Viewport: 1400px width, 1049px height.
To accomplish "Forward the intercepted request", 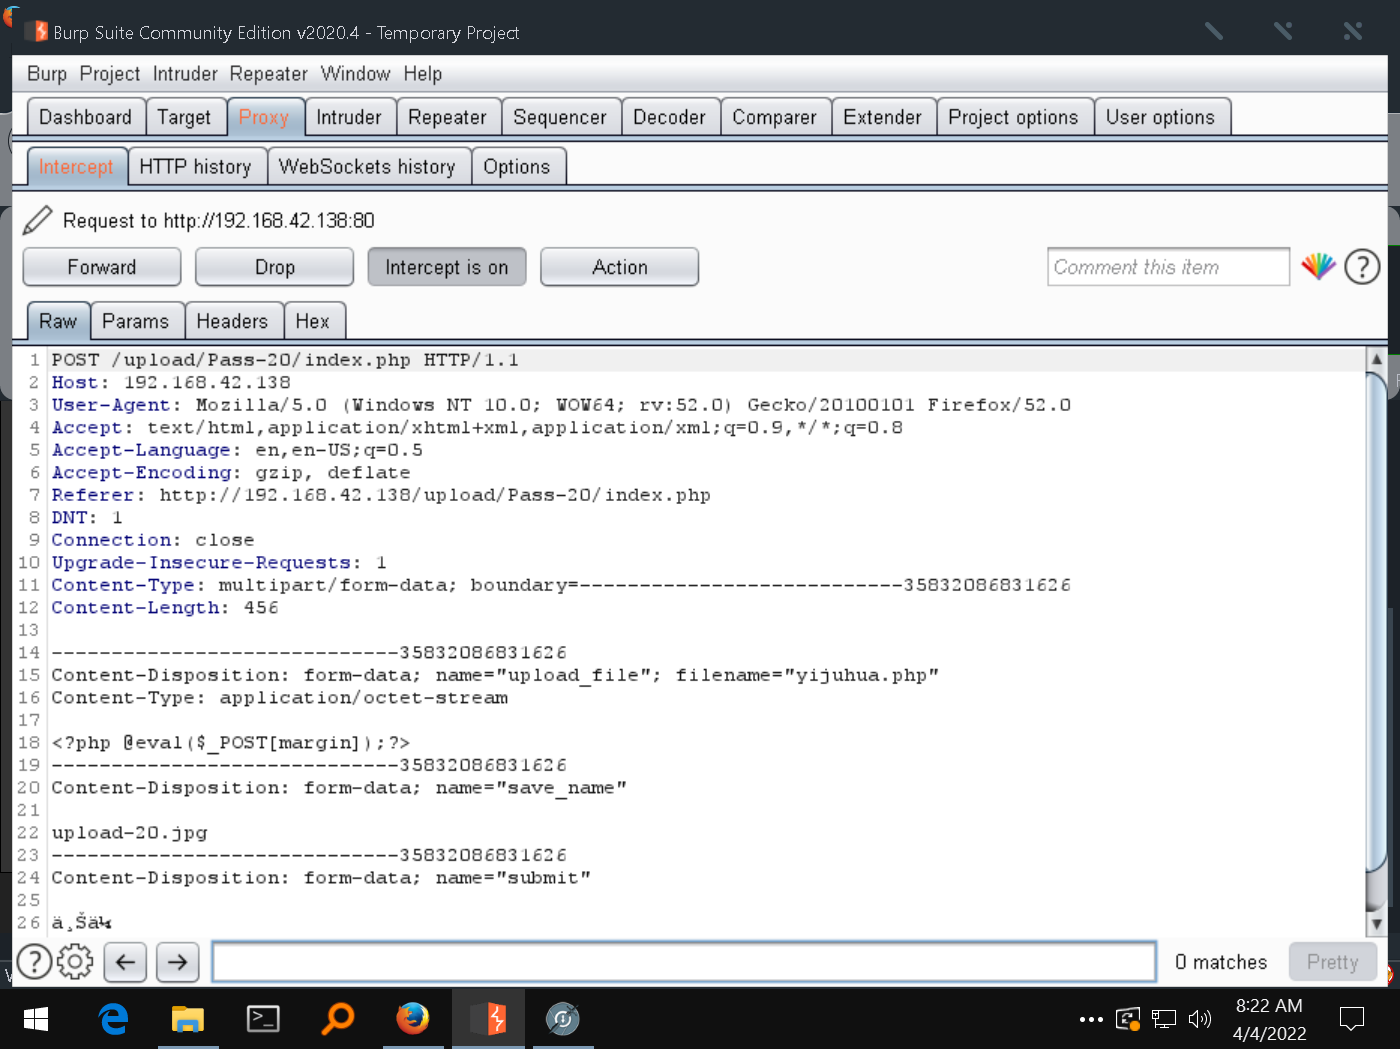I will 102,267.
